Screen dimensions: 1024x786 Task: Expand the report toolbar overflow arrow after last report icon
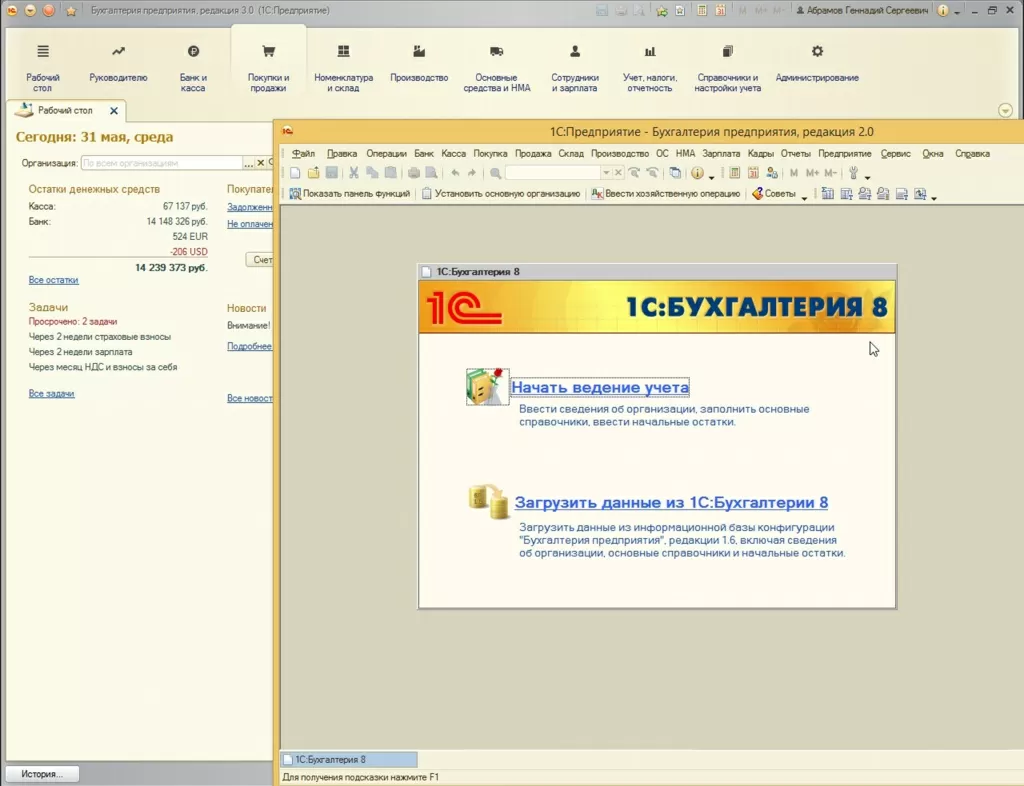(x=934, y=197)
